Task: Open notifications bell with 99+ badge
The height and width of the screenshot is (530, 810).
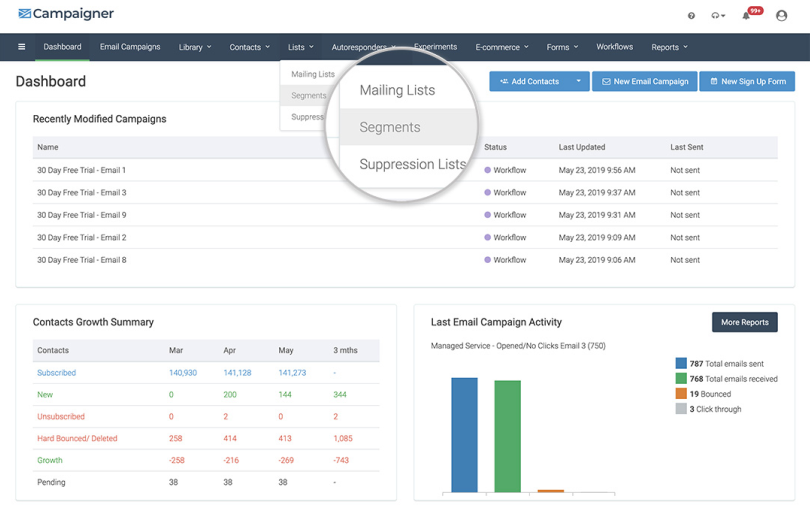Action: click(x=751, y=14)
